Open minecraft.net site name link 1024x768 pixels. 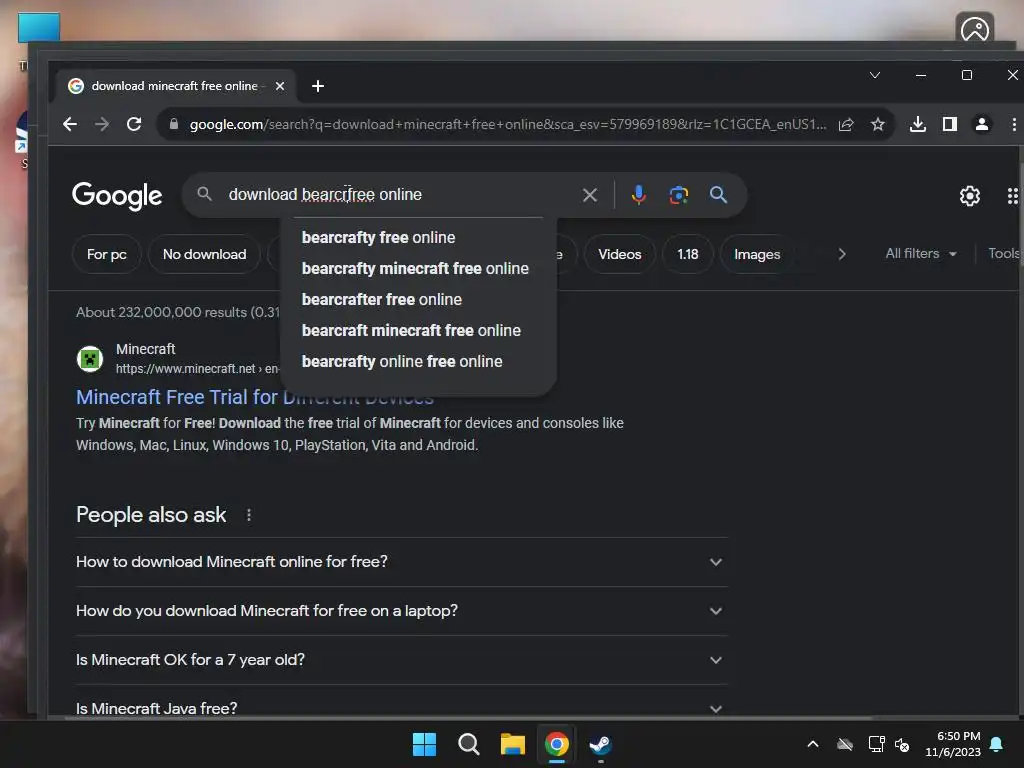click(146, 349)
